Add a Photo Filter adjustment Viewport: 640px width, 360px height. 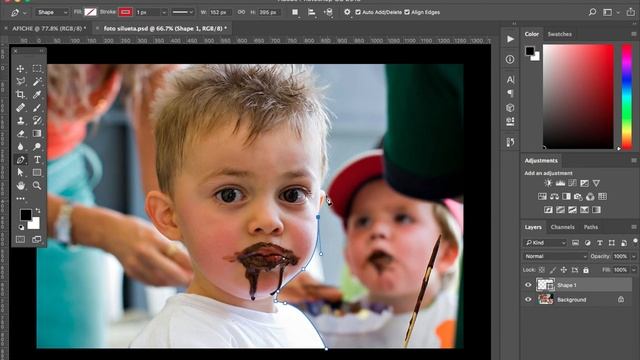(x=578, y=197)
